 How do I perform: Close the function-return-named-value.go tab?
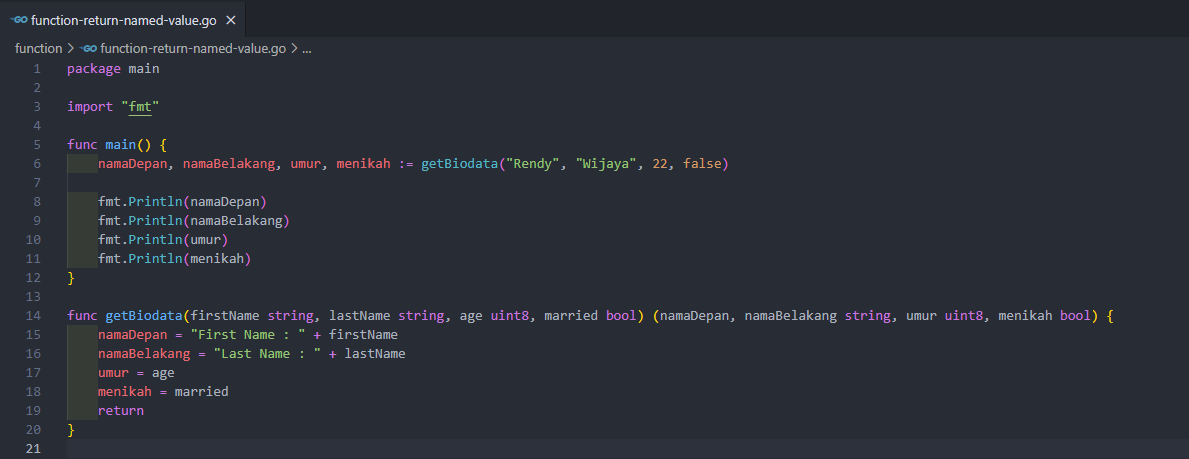tap(231, 20)
